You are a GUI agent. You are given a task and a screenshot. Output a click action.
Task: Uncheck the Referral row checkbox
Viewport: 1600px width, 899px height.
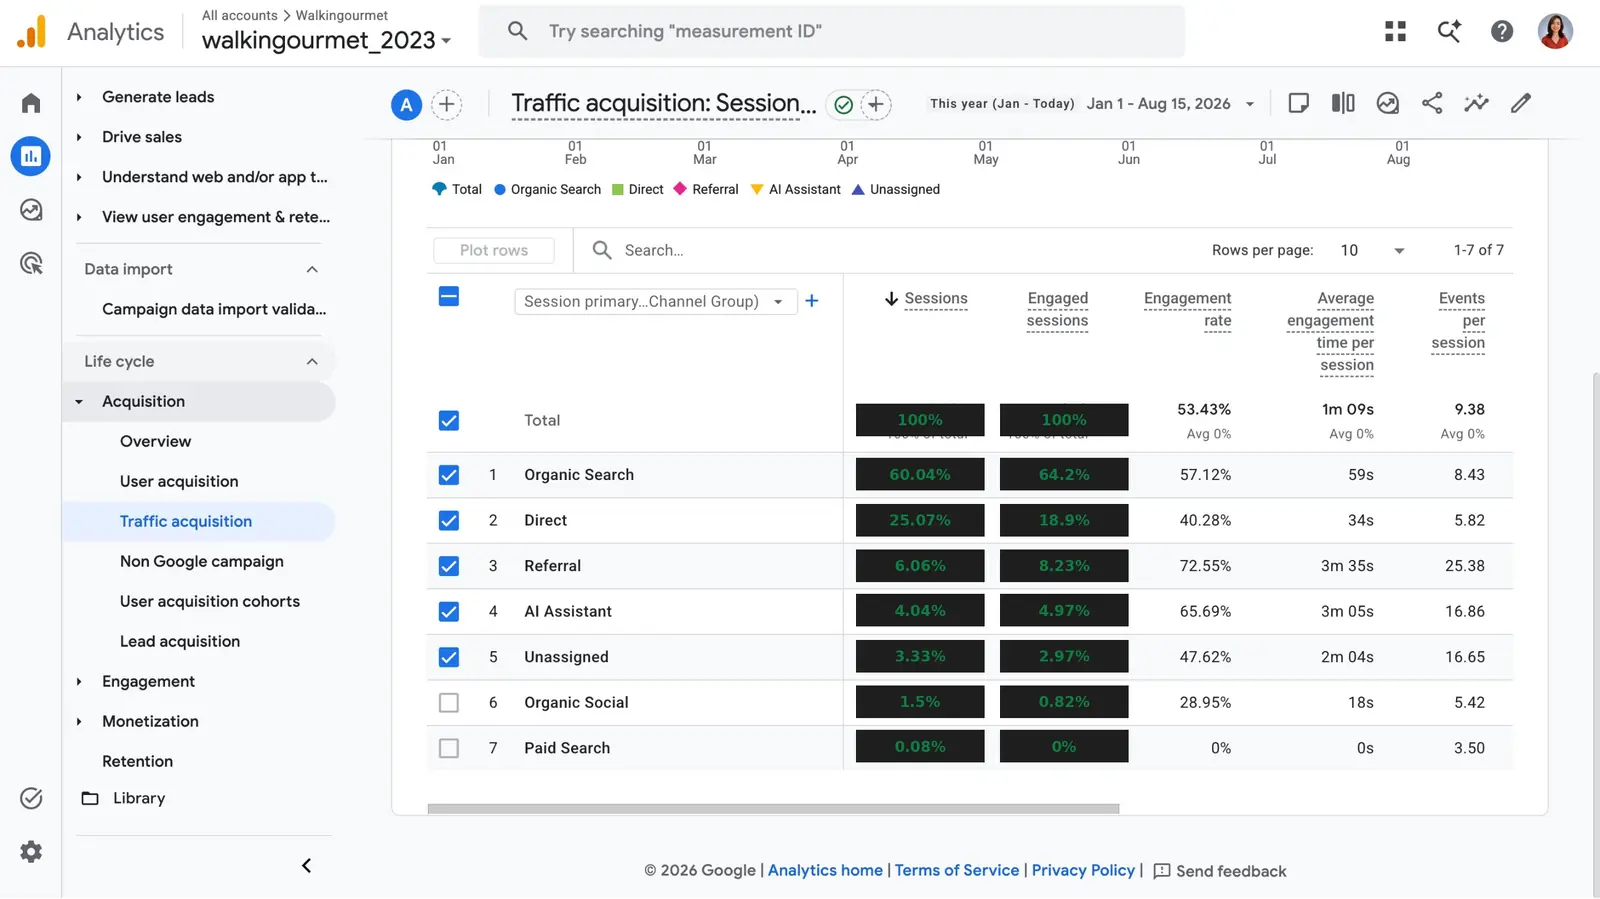point(449,566)
